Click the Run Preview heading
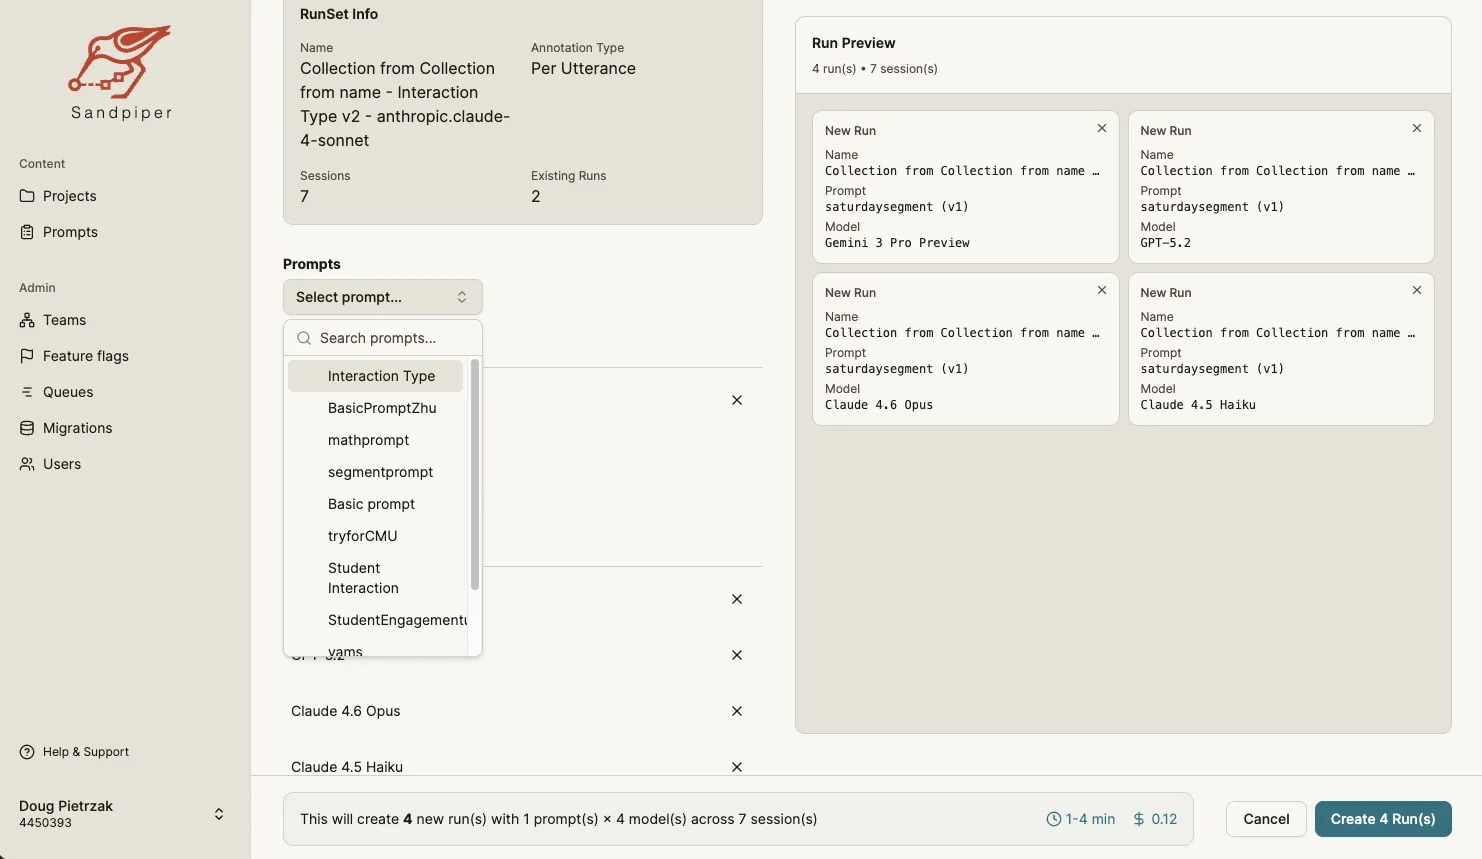 pyautogui.click(x=853, y=43)
